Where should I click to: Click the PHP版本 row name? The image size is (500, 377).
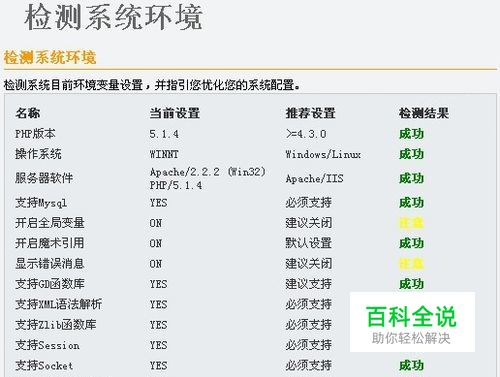point(35,134)
